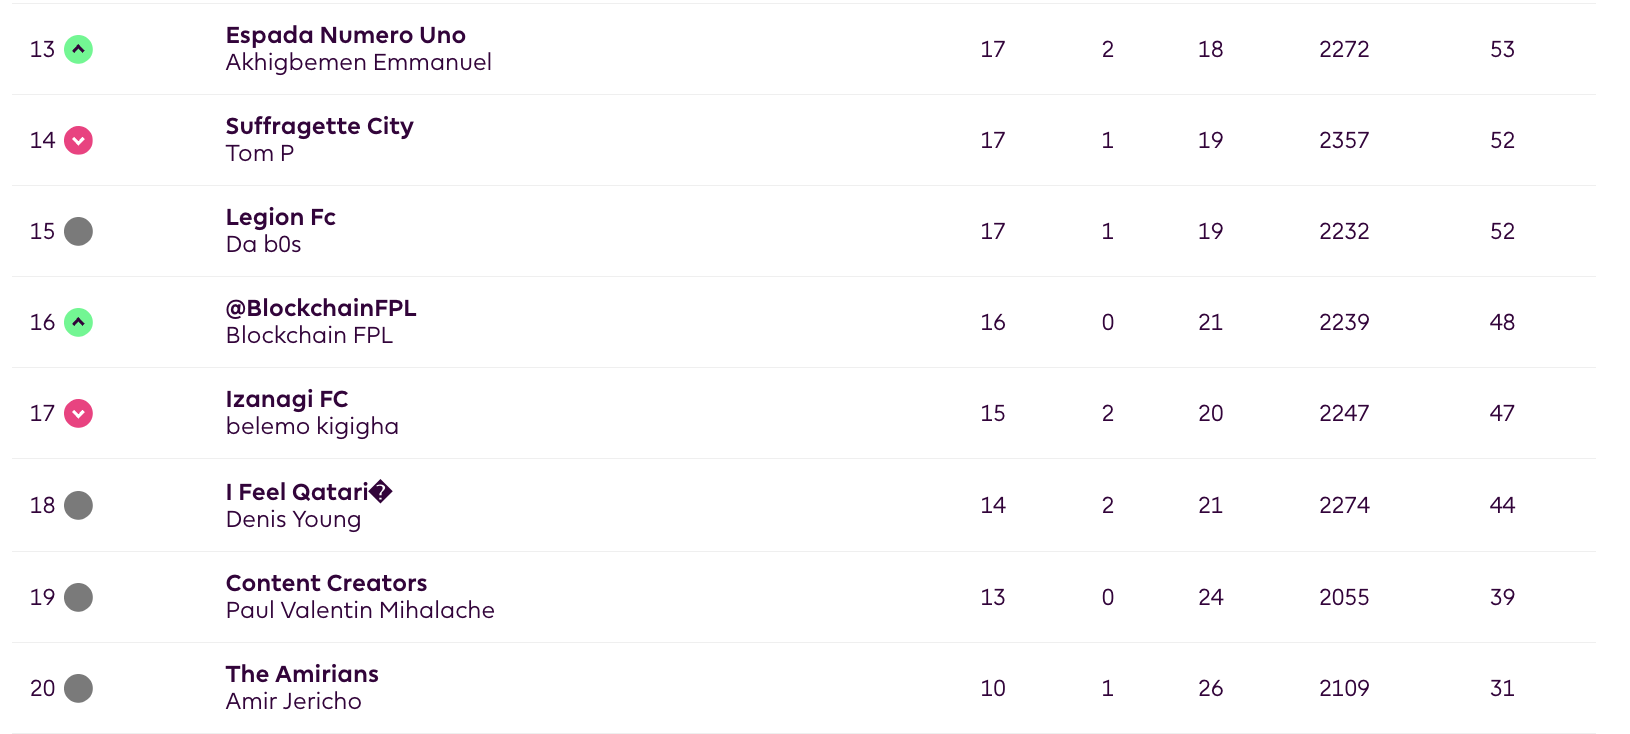Open the Suffragette City team page
This screenshot has width=1630, height=734.
point(319,126)
